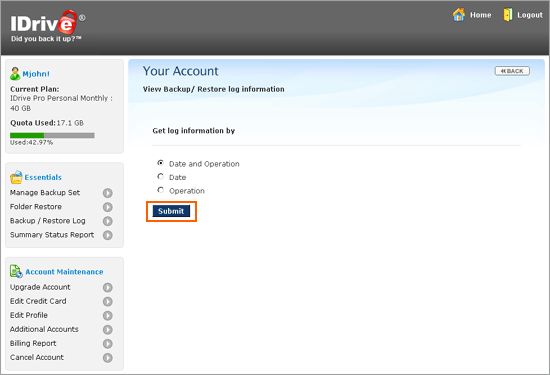Click arrow icon next to Edit Credit Card
The height and width of the screenshot is (375, 550).
[108, 301]
